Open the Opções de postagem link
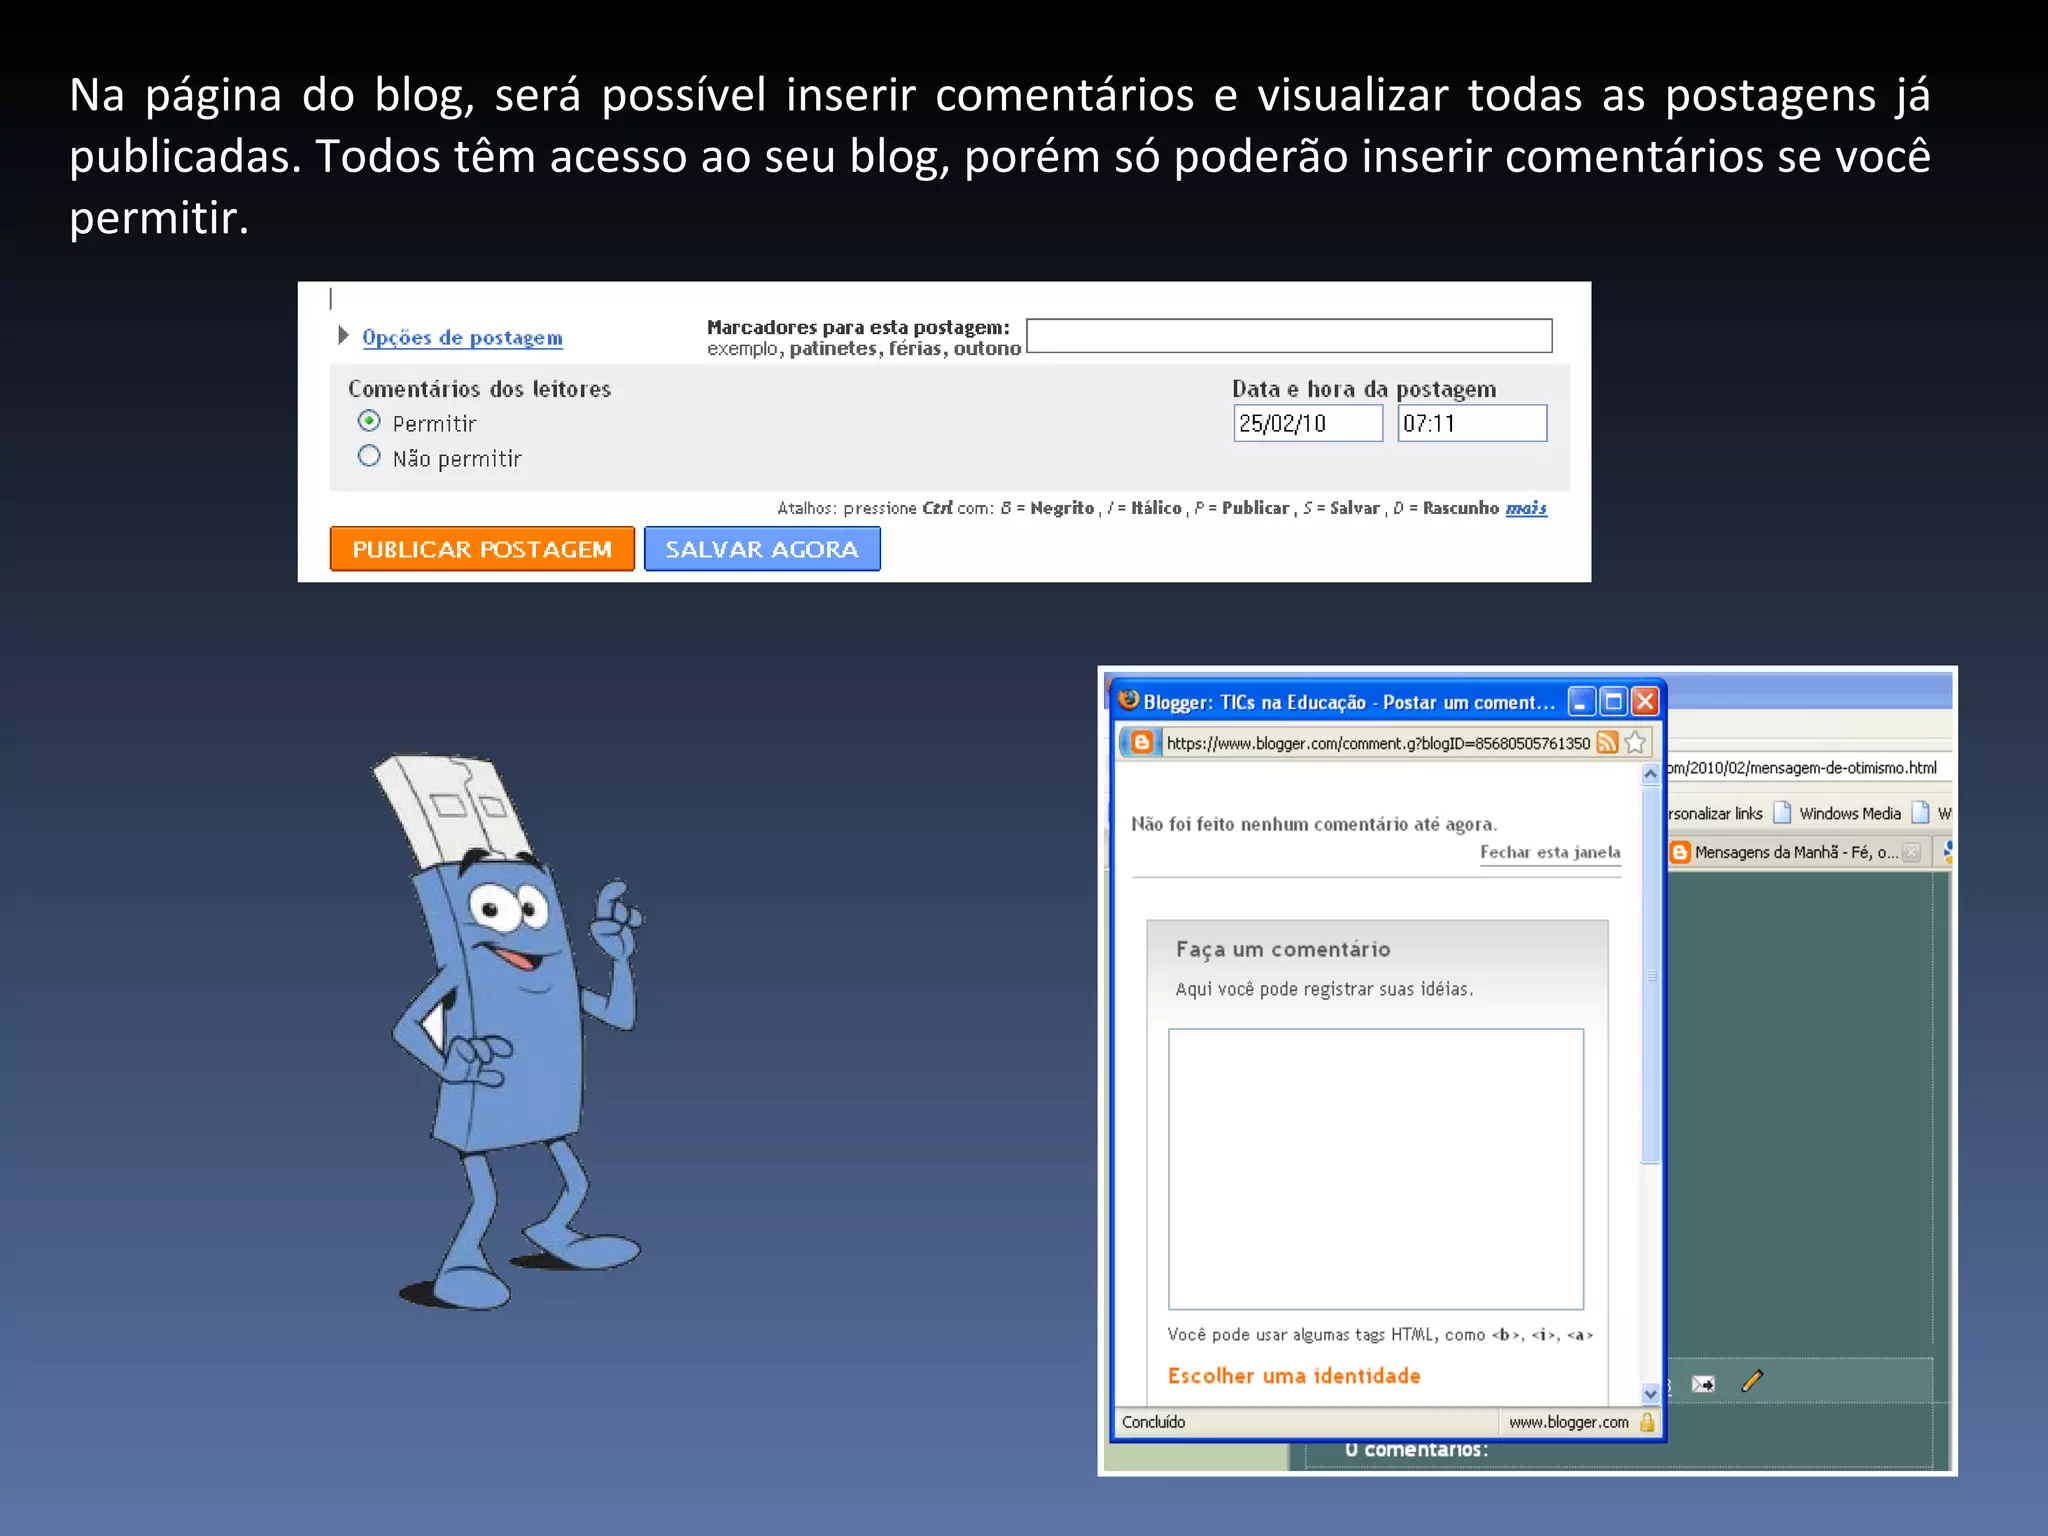Image resolution: width=2048 pixels, height=1536 pixels. (462, 338)
